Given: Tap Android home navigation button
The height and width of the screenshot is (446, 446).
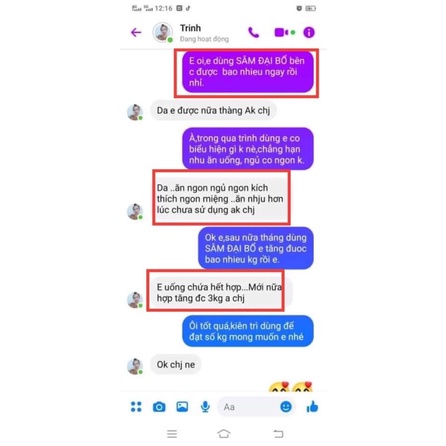Looking at the screenshot, I should [224, 434].
